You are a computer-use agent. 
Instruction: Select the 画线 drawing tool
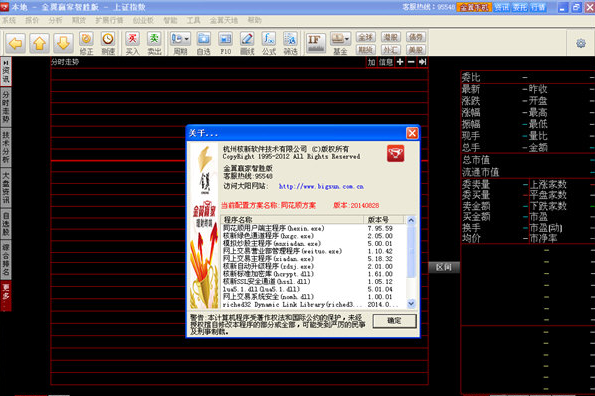pyautogui.click(x=247, y=43)
